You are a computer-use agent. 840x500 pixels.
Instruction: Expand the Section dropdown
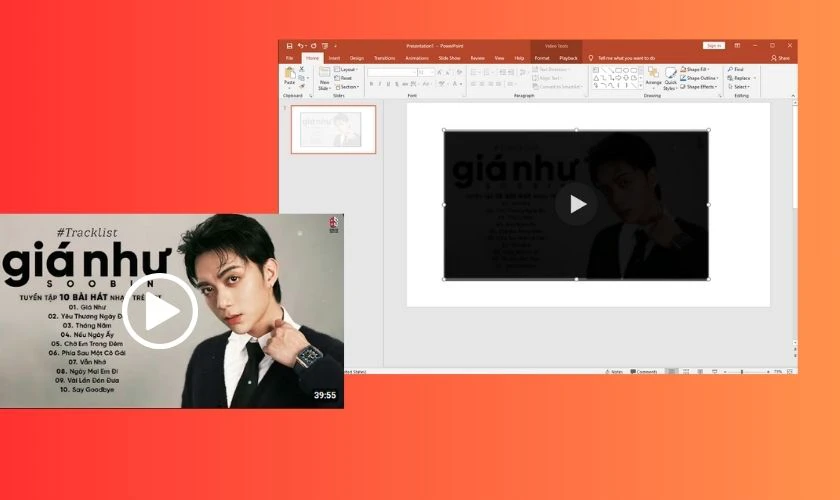[347, 87]
